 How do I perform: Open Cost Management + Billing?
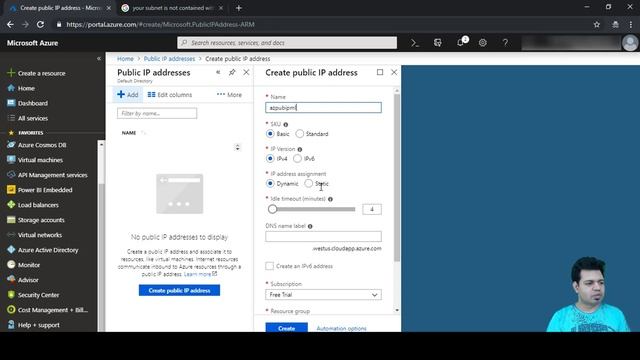(x=47, y=310)
